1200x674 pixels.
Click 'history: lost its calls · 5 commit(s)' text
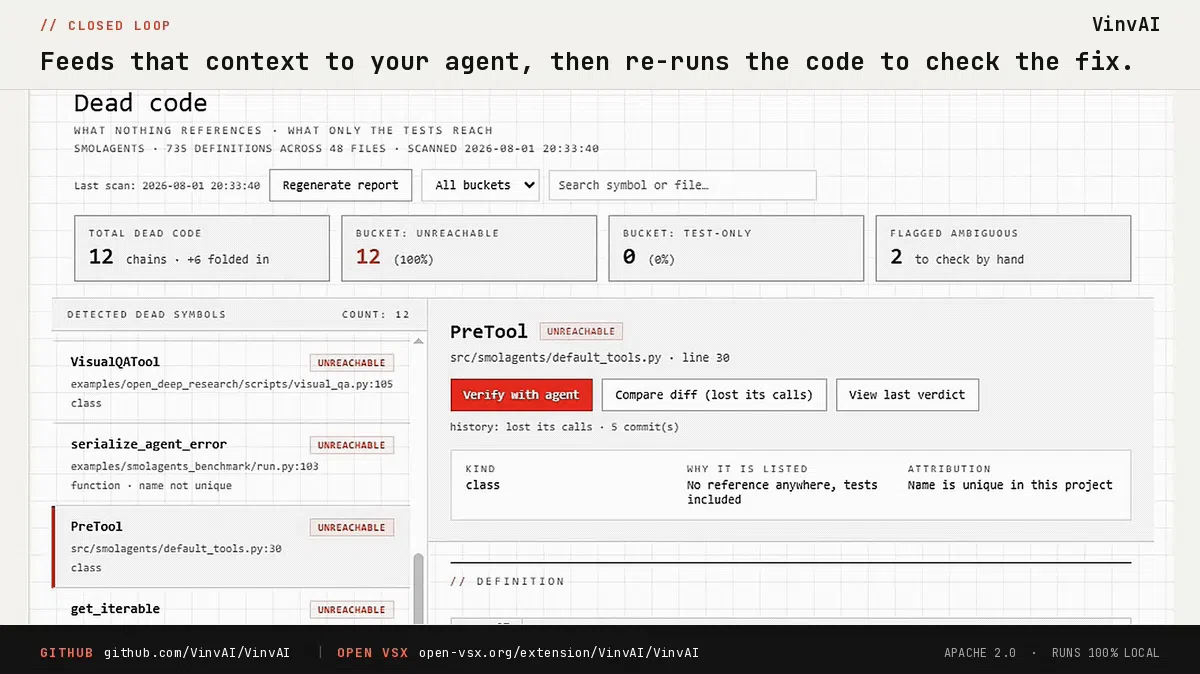click(x=564, y=427)
